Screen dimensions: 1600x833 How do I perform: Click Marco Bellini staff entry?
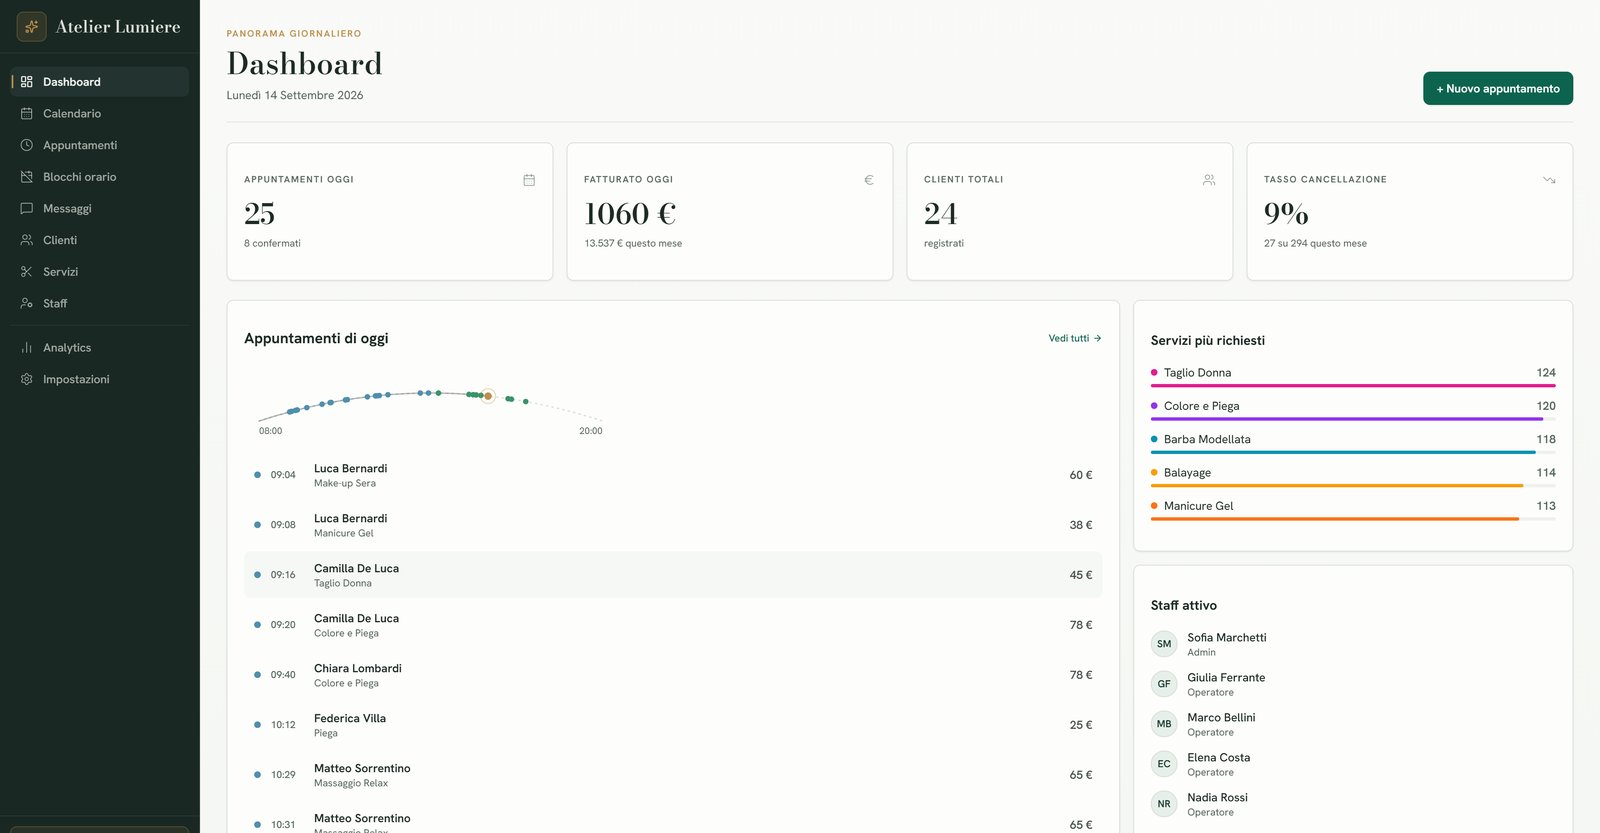pos(1353,724)
